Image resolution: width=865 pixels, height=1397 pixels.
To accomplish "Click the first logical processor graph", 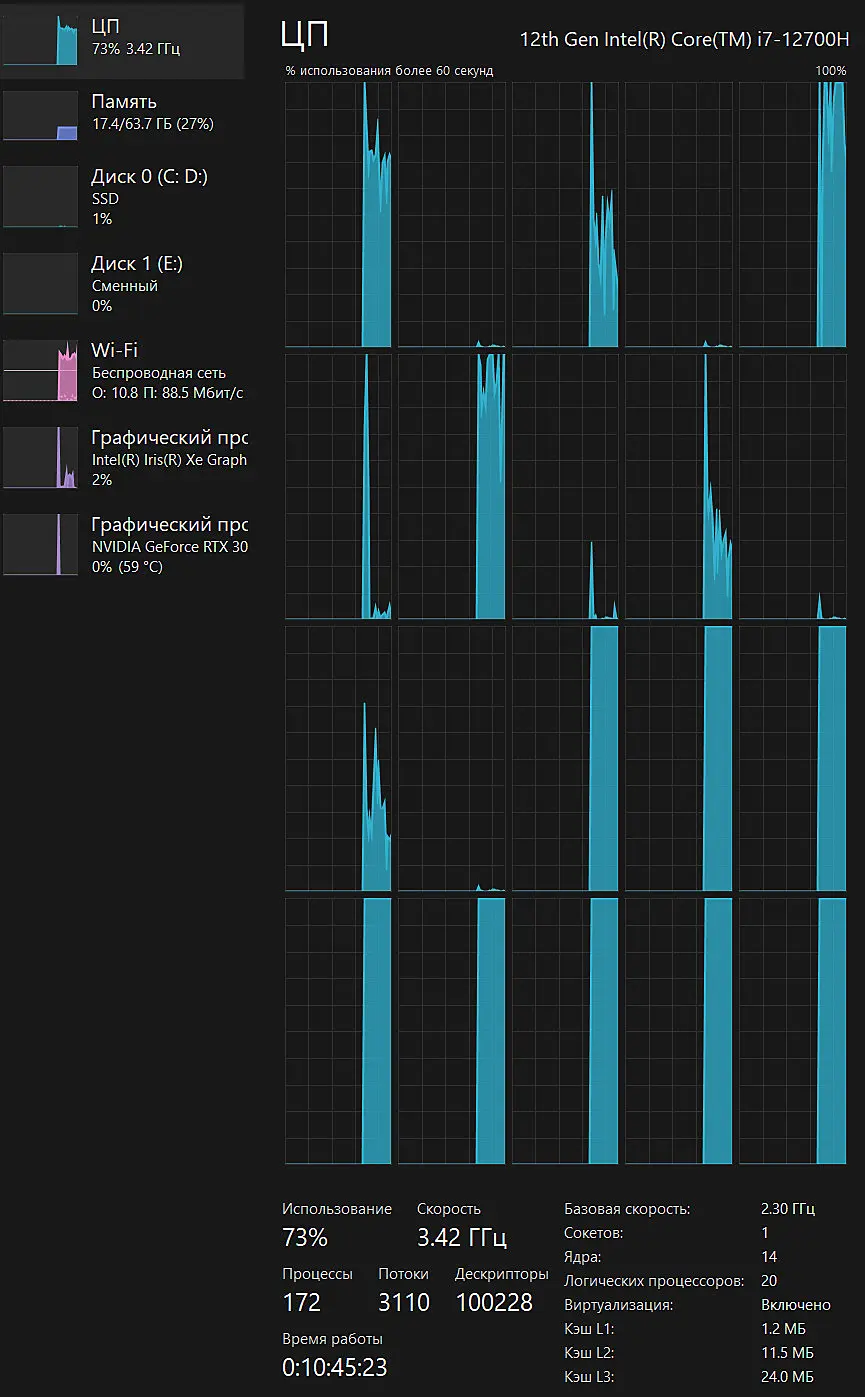I will pos(338,215).
